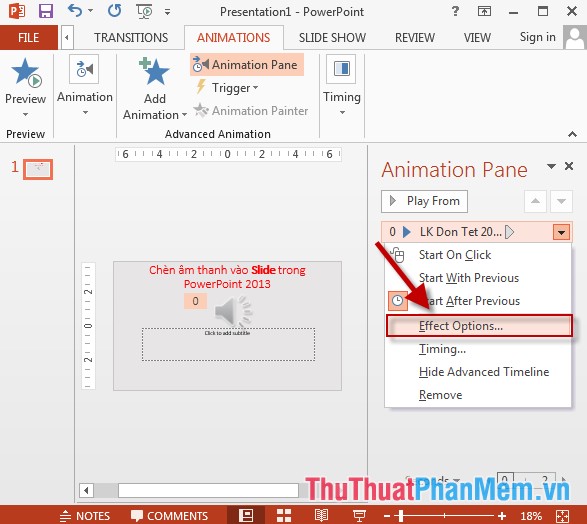The image size is (587, 524).
Task: Toggle the Animation Pane button
Action: point(247,65)
